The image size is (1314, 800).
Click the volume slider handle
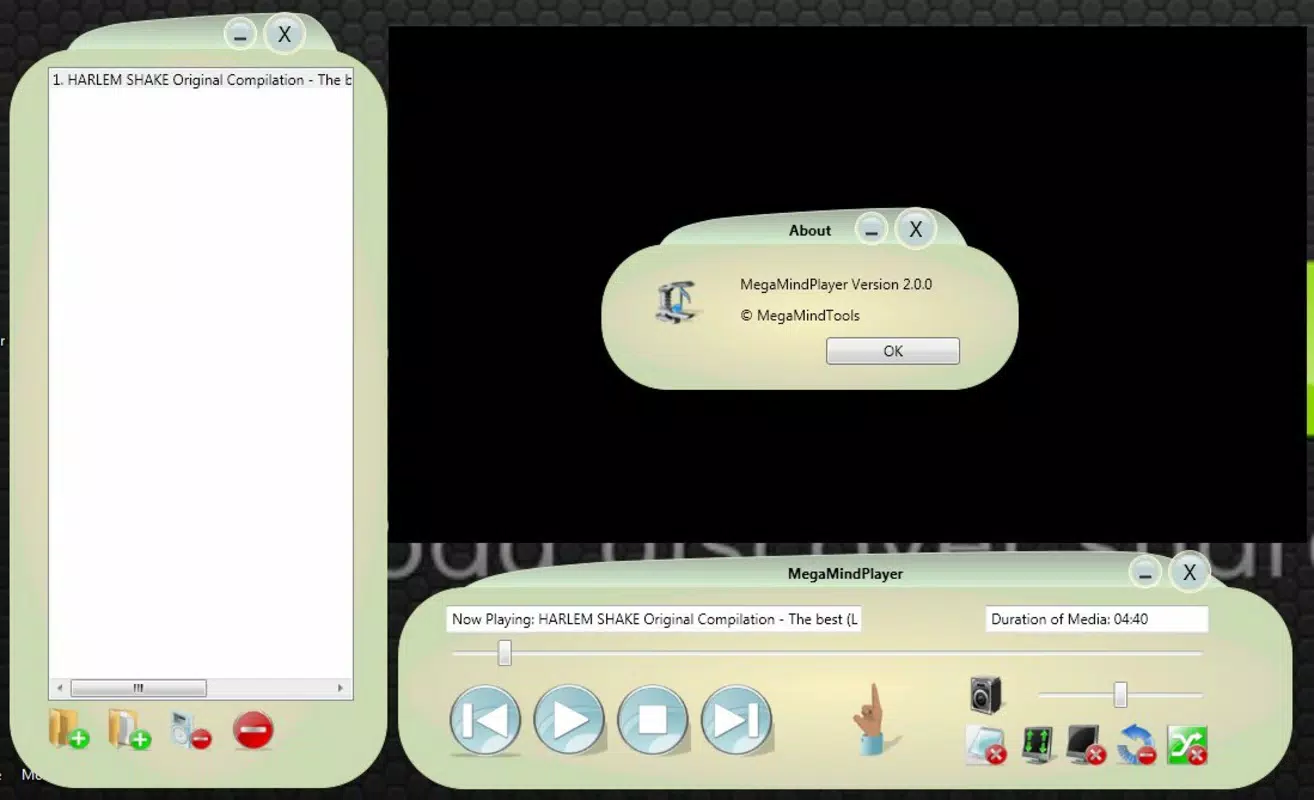1121,694
